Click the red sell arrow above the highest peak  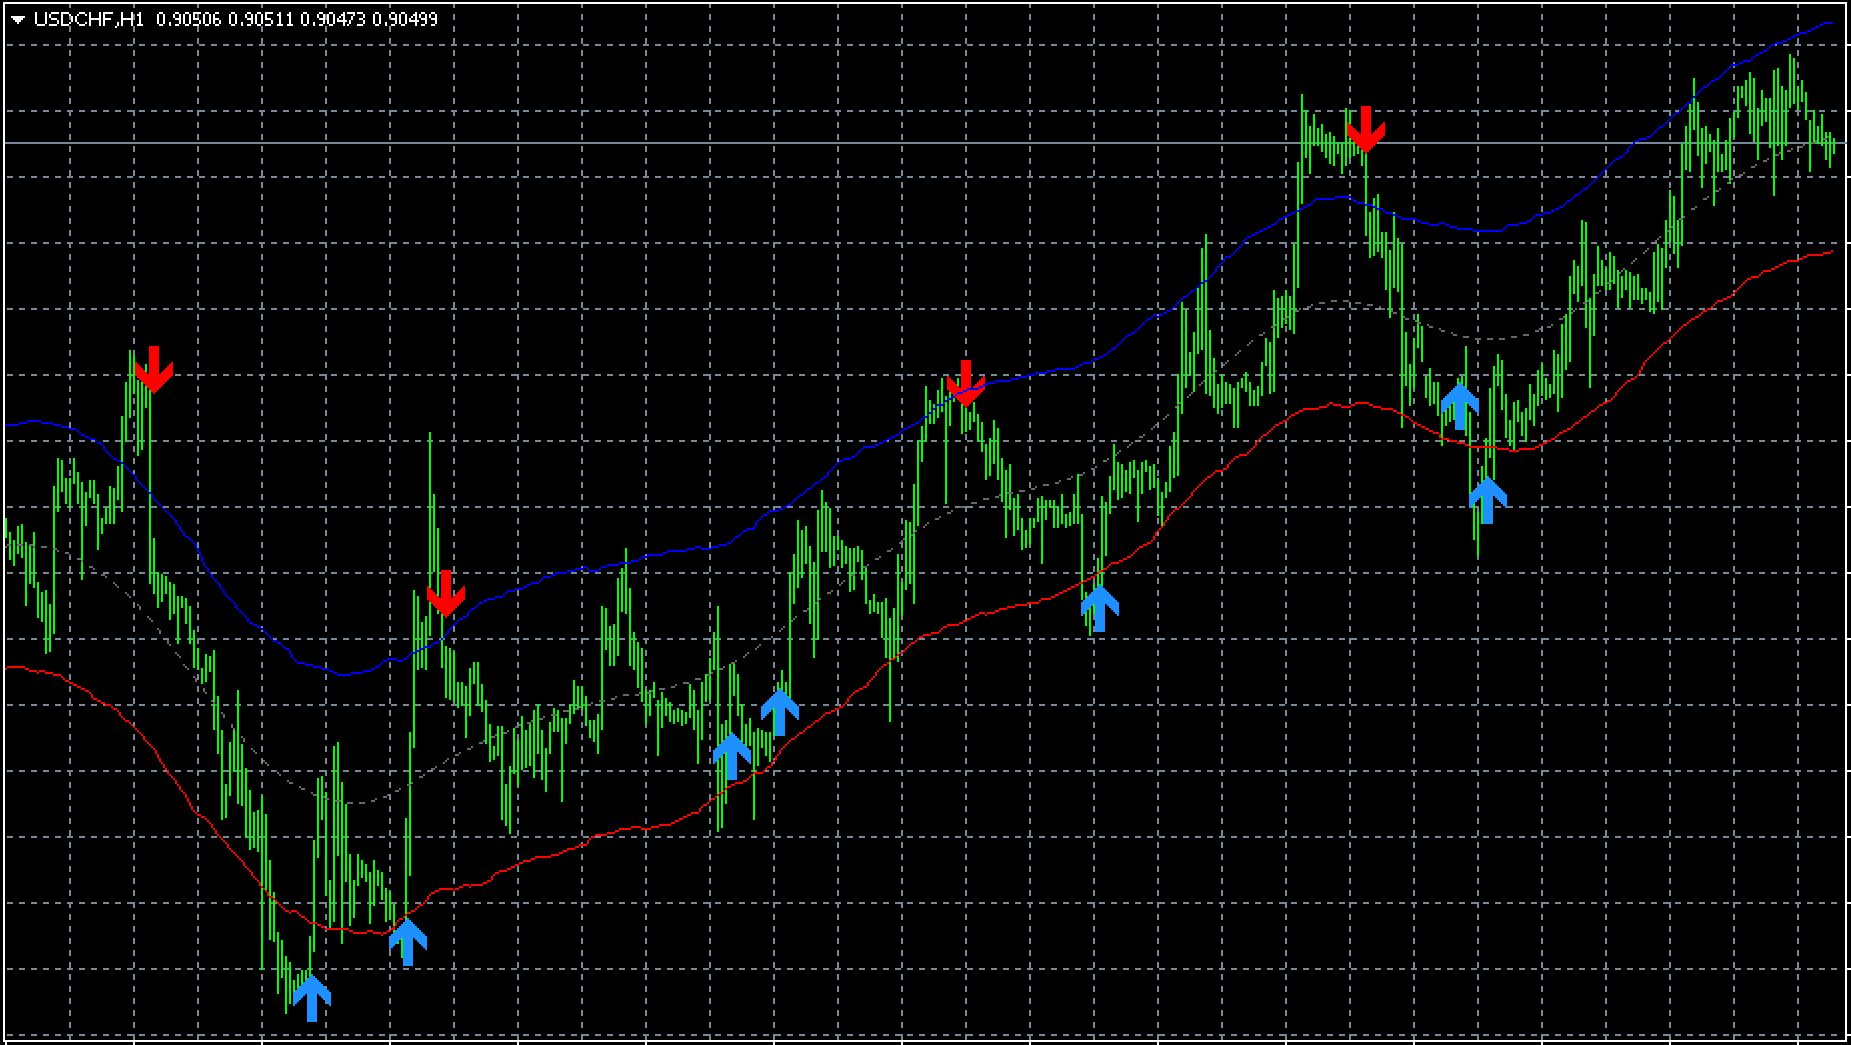pos(1366,129)
